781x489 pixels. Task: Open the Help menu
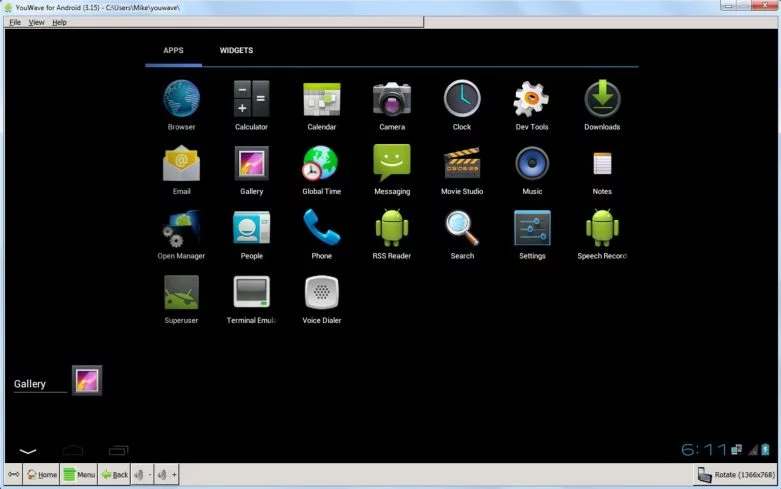[59, 22]
